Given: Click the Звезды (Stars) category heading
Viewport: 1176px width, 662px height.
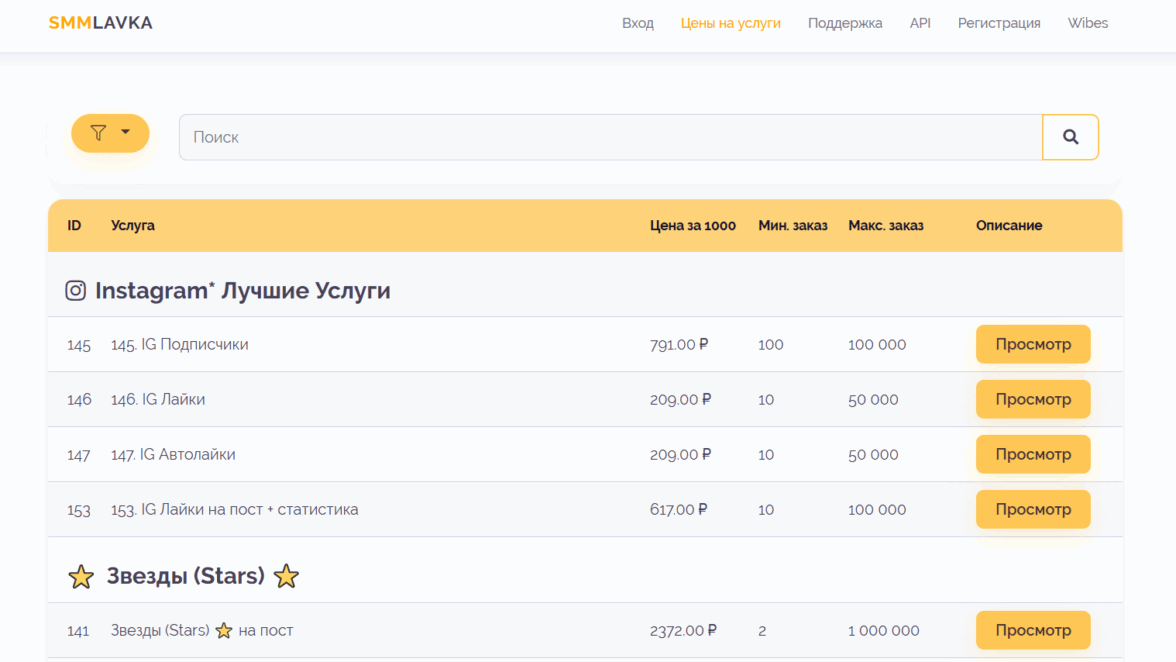Looking at the screenshot, I should tap(185, 576).
